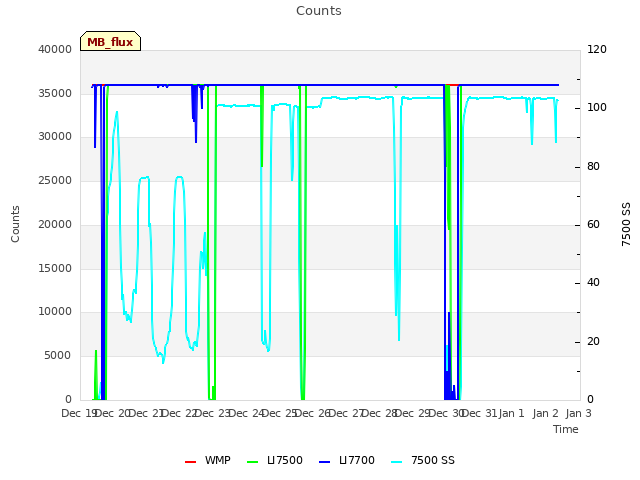Screen dimensions: 640x480
Task: Click the Jan 3 date label
Action: pyautogui.click(x=578, y=413)
